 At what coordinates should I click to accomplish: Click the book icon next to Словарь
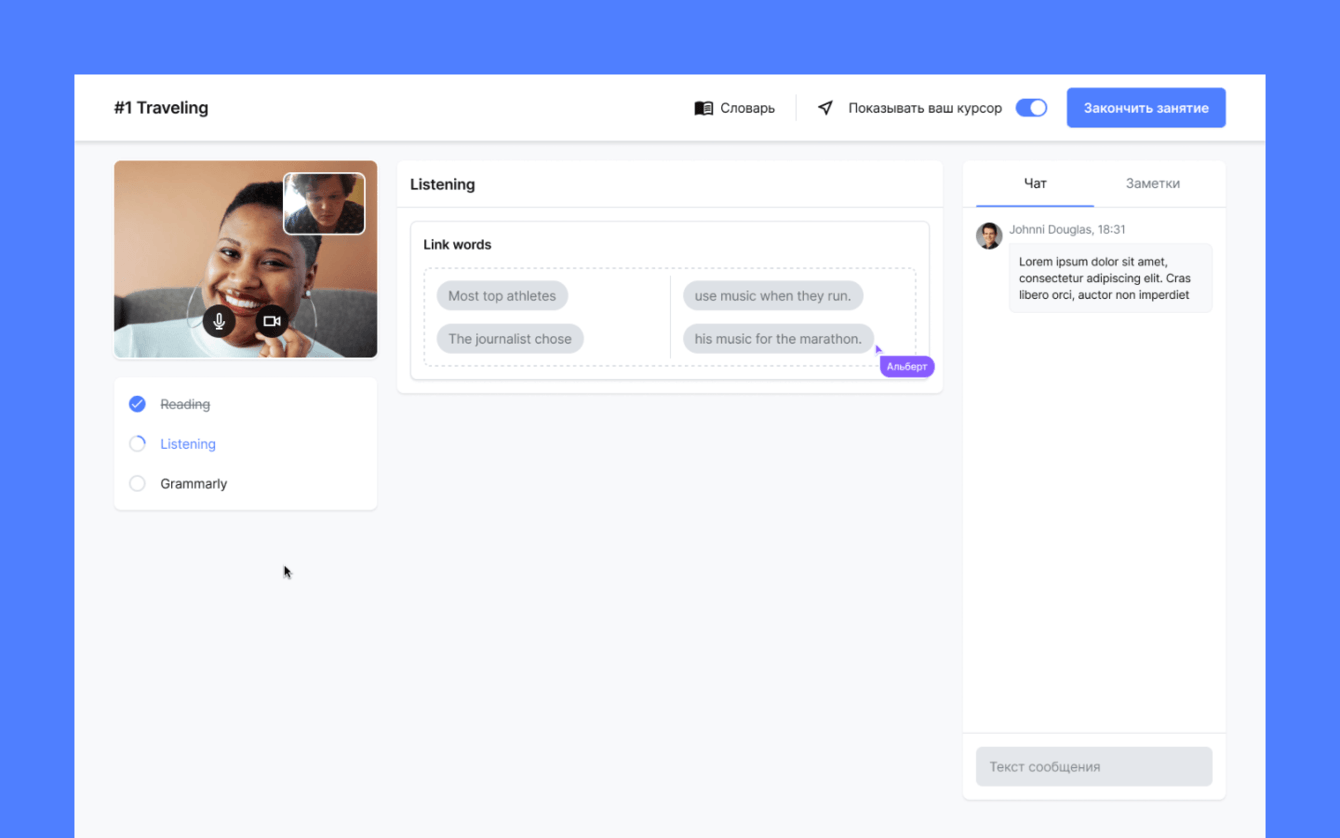(704, 108)
